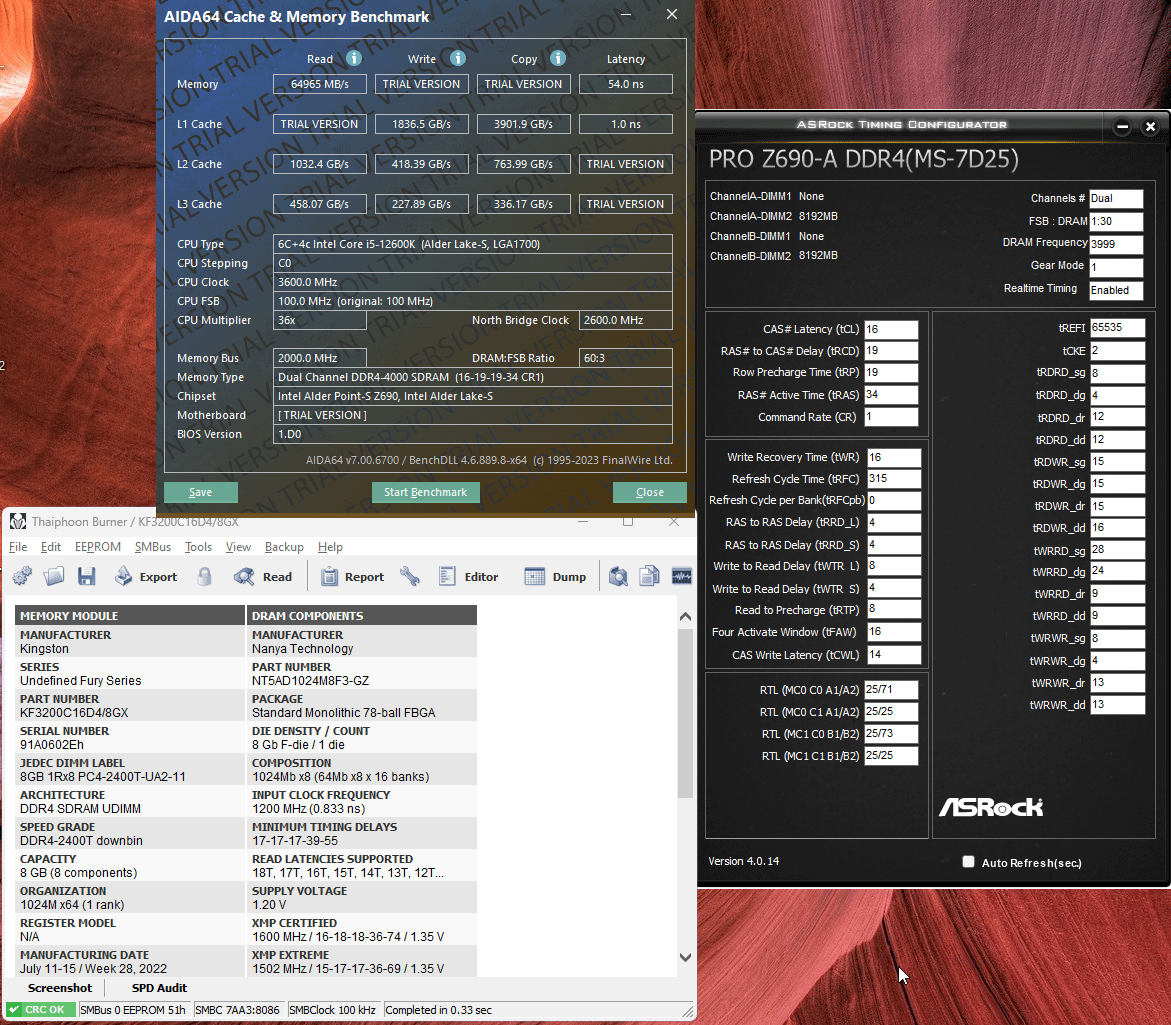
Task: Click the Refresh Cycle Time (tRFC) field
Action: [894, 479]
